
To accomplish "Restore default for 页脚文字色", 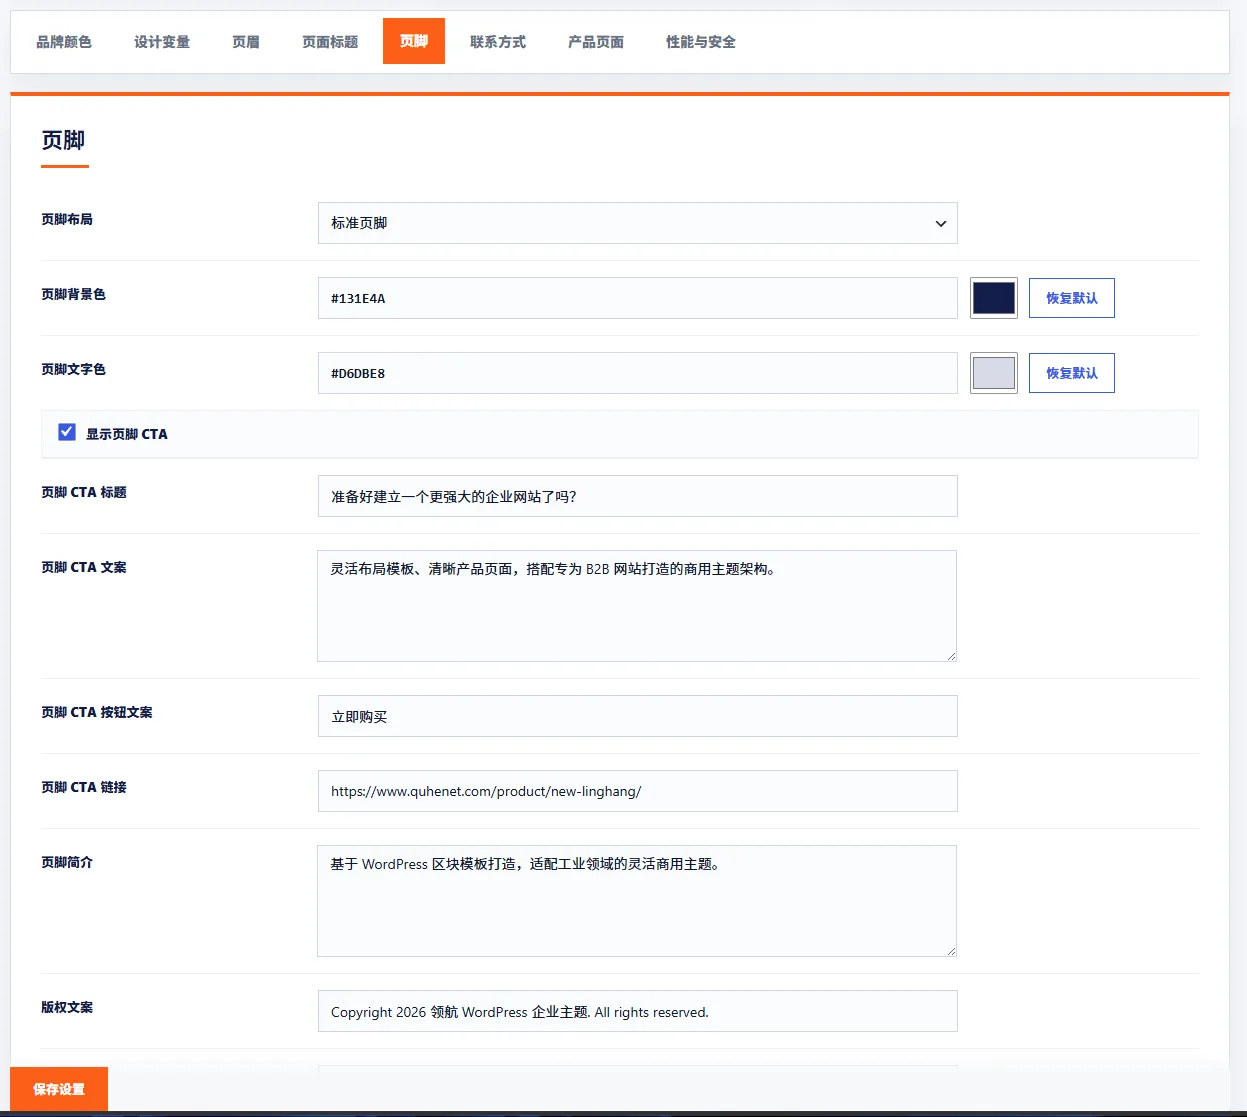I will click(1072, 373).
